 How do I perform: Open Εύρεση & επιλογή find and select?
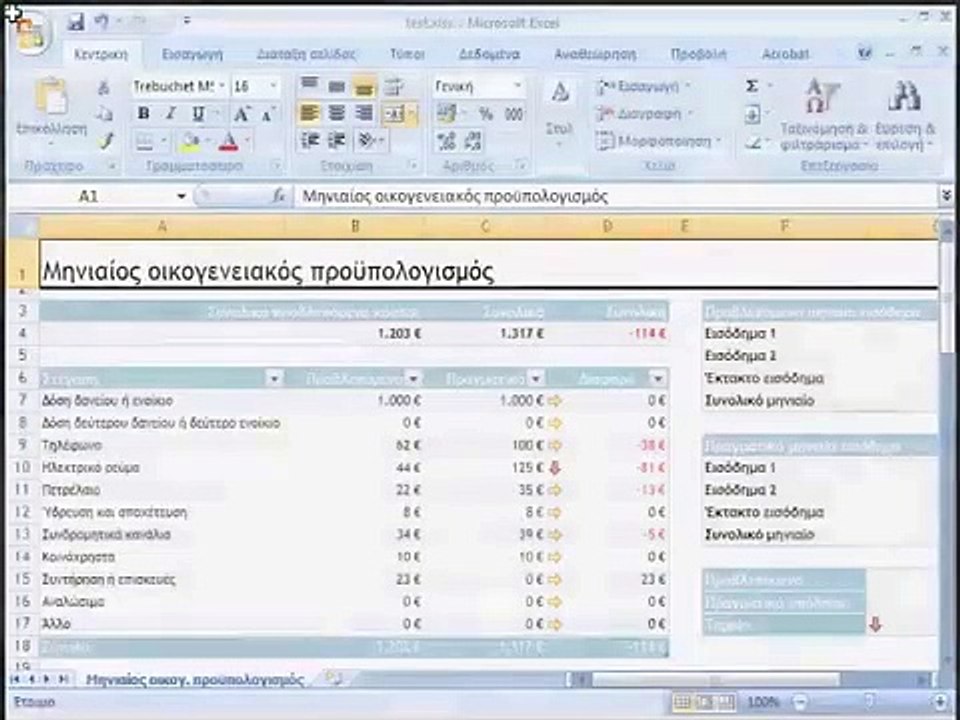click(x=906, y=114)
